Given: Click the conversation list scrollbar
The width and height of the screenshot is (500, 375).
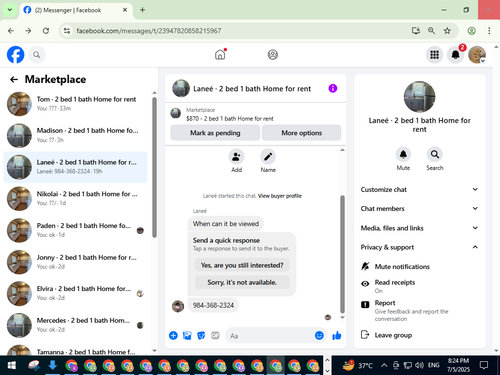Looking at the screenshot, I should 154,167.
